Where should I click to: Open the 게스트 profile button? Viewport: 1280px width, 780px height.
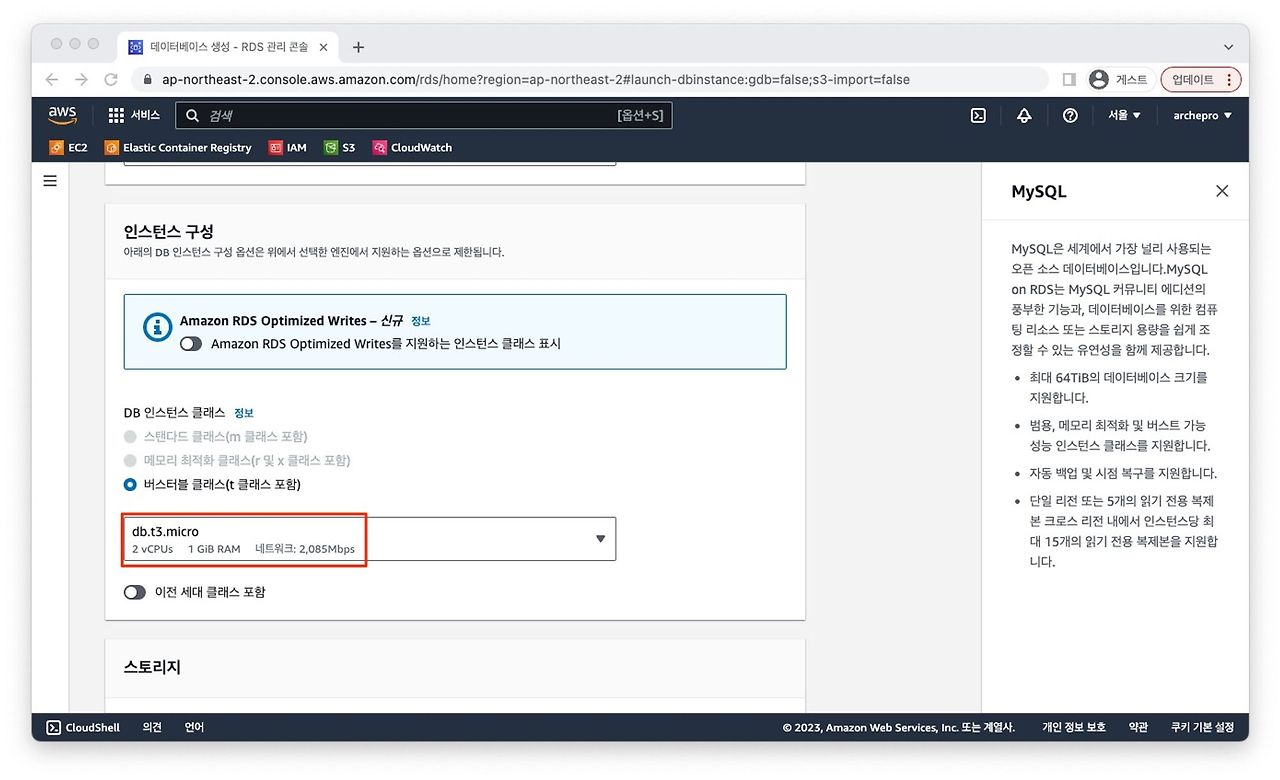[1119, 80]
